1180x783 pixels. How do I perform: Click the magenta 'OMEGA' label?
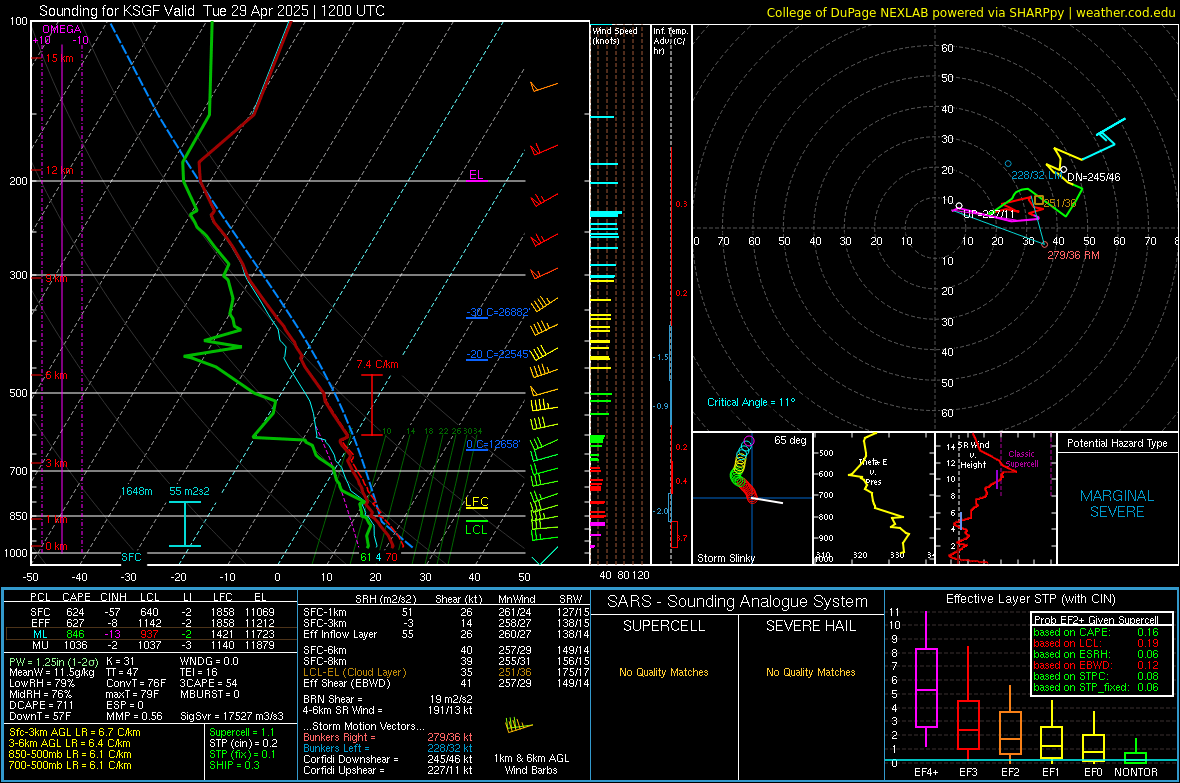[x=61, y=29]
